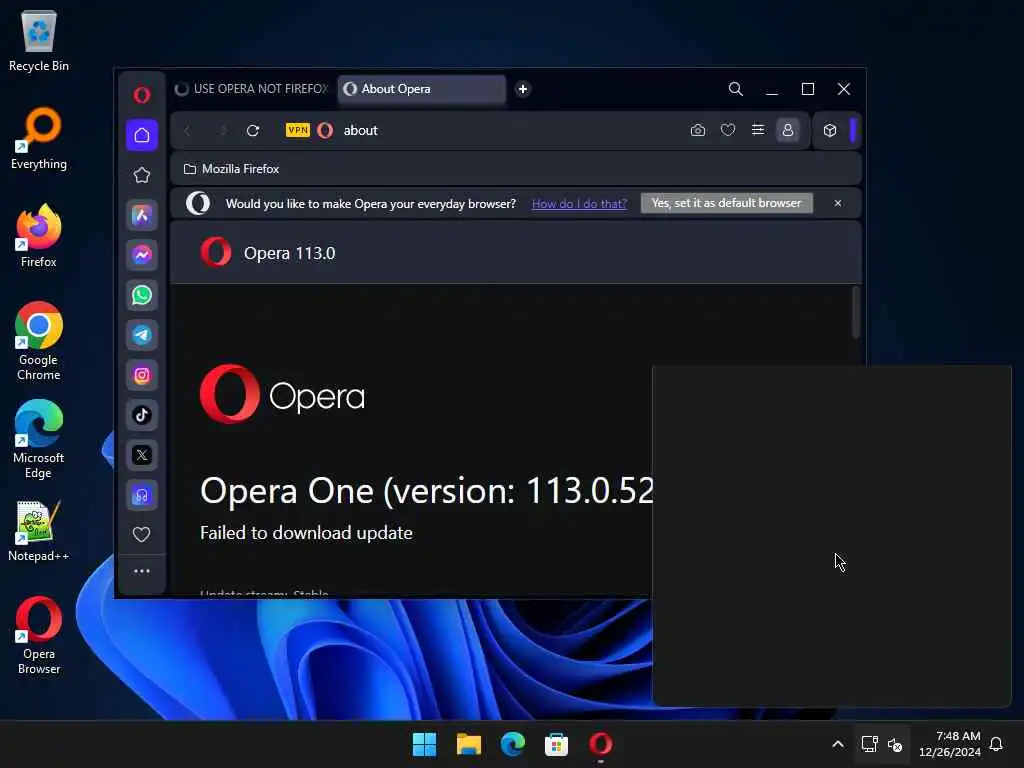Open Pinboards heart icon in sidebar

142,534
